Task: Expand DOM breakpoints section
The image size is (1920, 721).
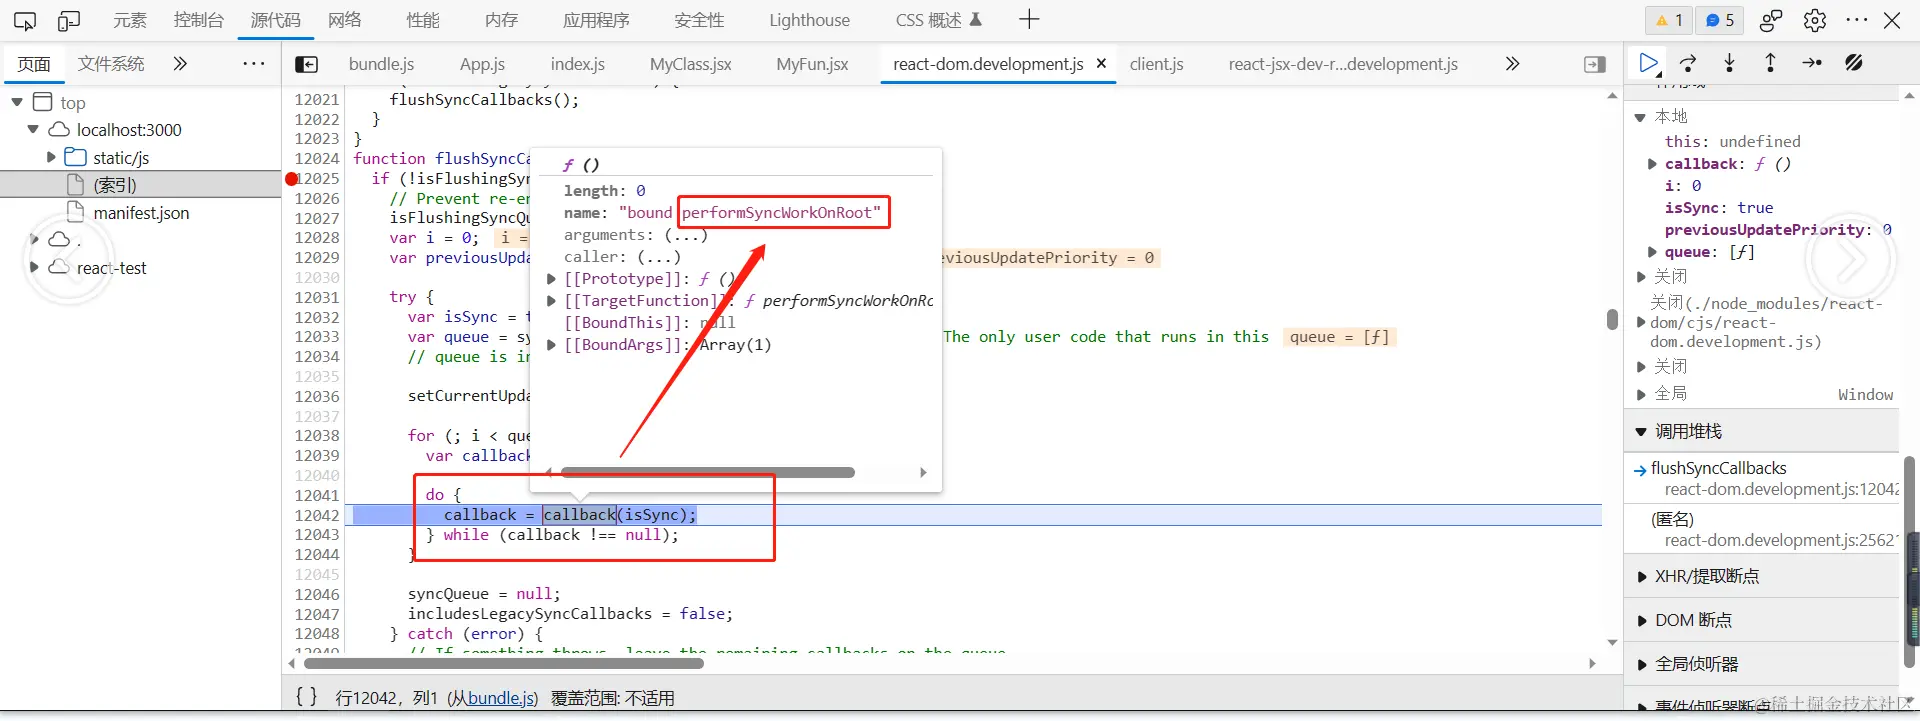Action: pyautogui.click(x=1641, y=621)
